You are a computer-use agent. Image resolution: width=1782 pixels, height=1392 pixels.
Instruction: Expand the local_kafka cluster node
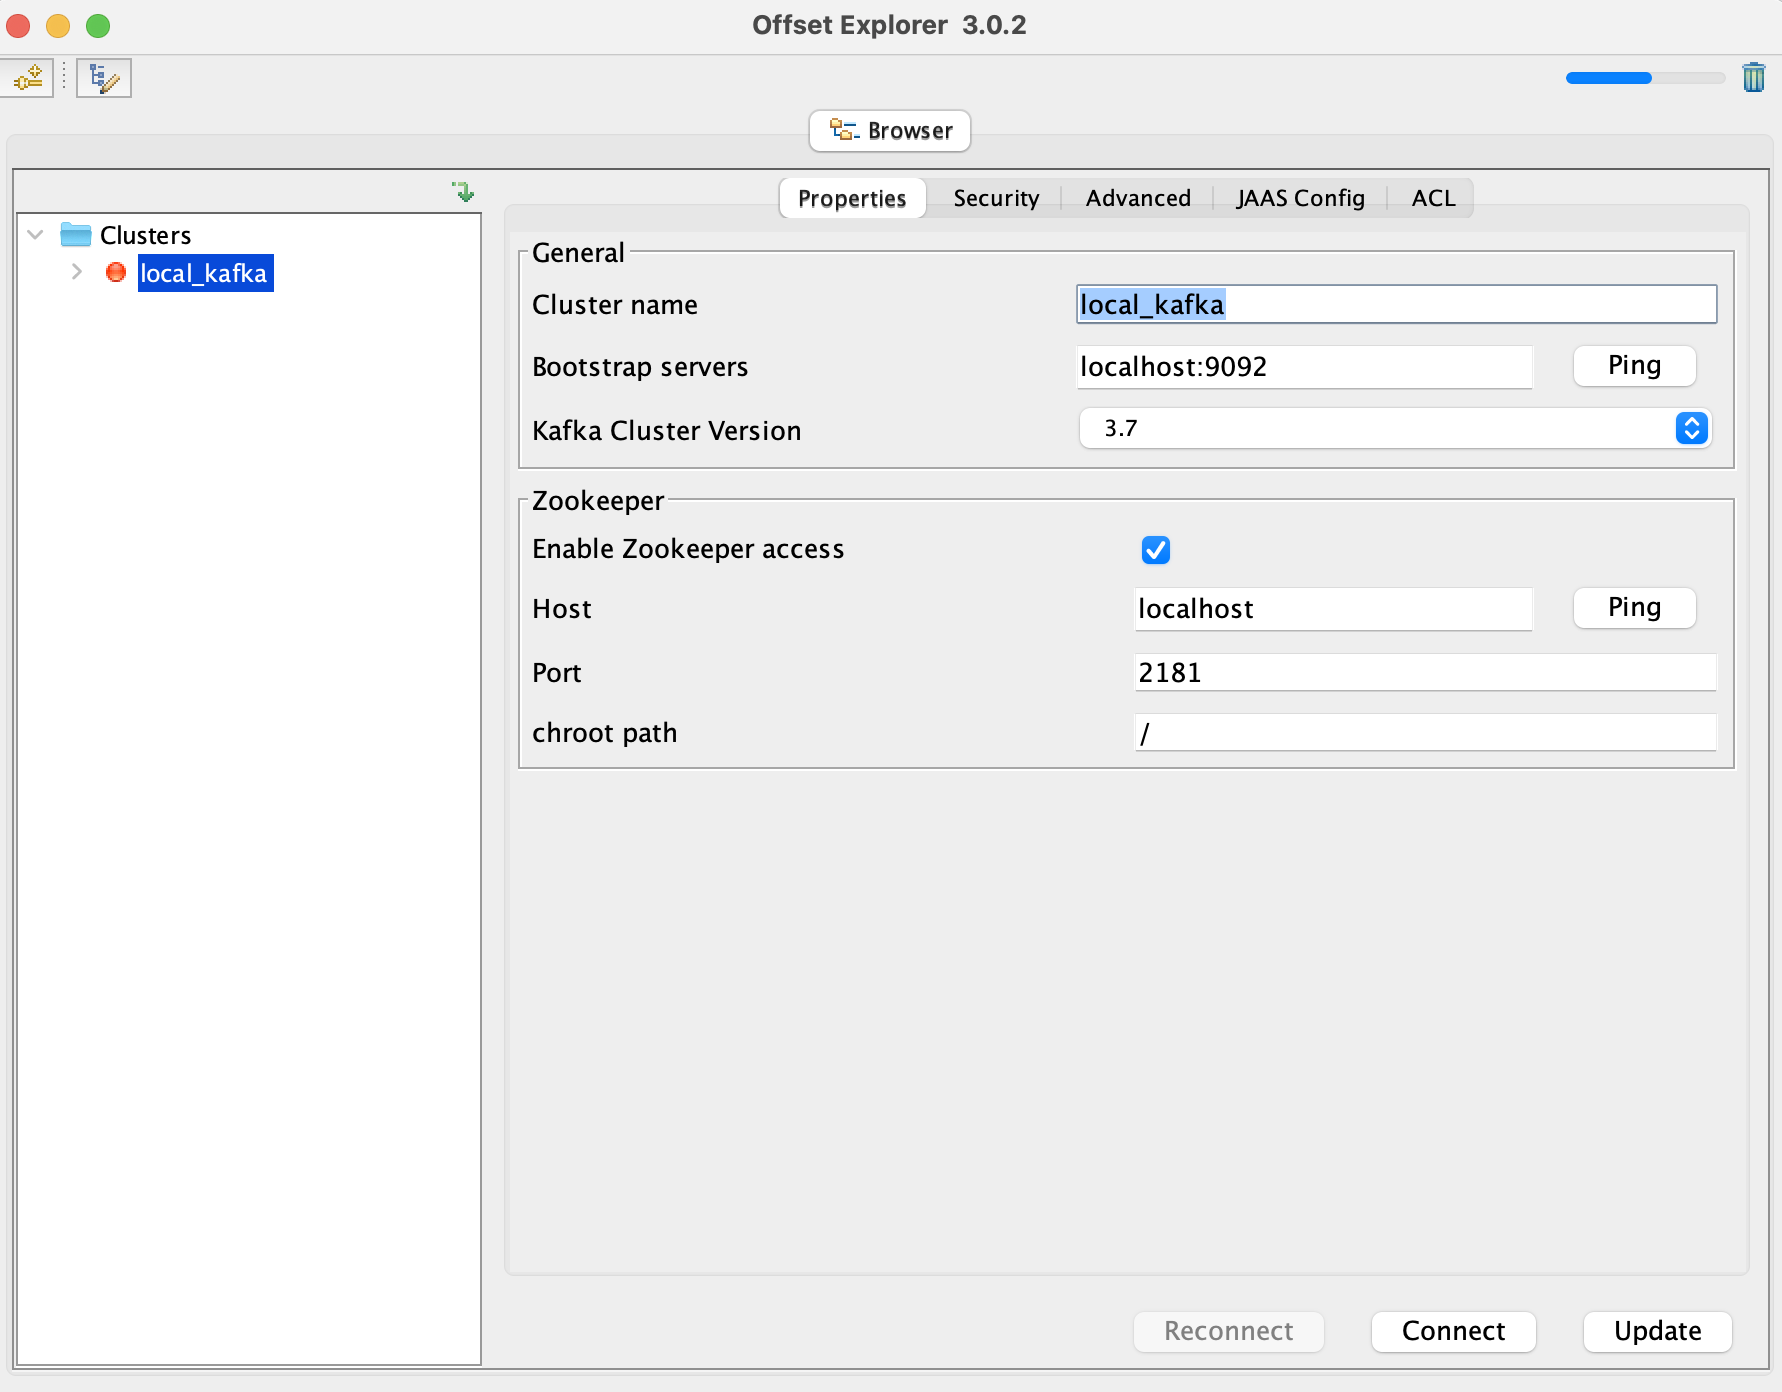(x=77, y=272)
